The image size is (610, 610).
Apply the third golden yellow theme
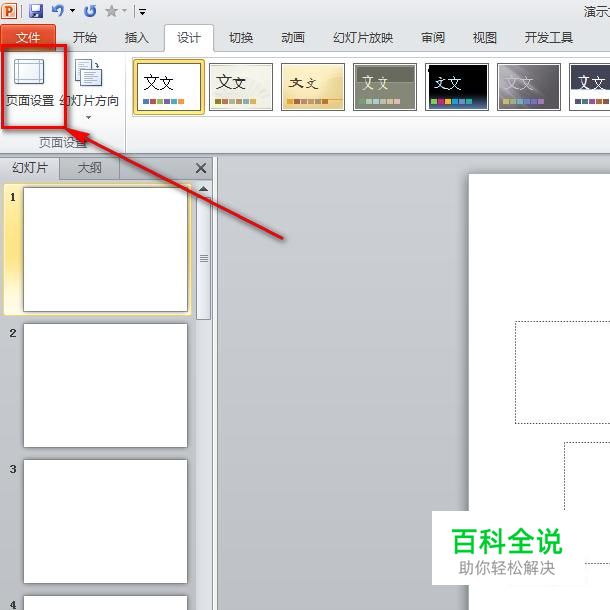[x=313, y=87]
